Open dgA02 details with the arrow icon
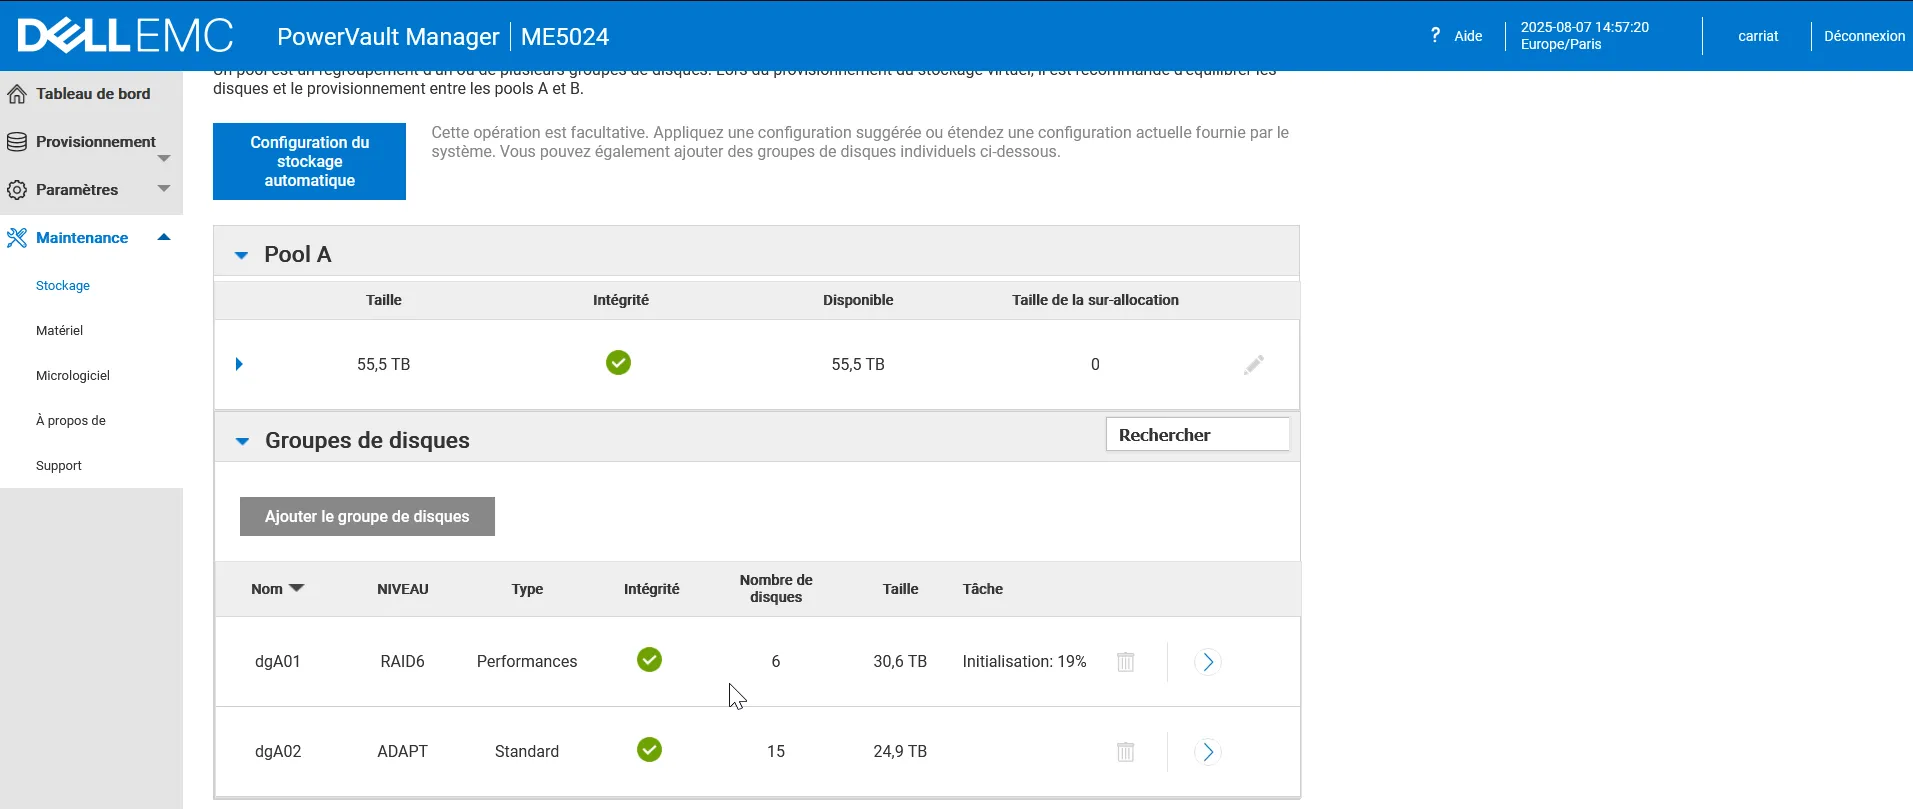Viewport: 1913px width, 809px height. pyautogui.click(x=1207, y=752)
